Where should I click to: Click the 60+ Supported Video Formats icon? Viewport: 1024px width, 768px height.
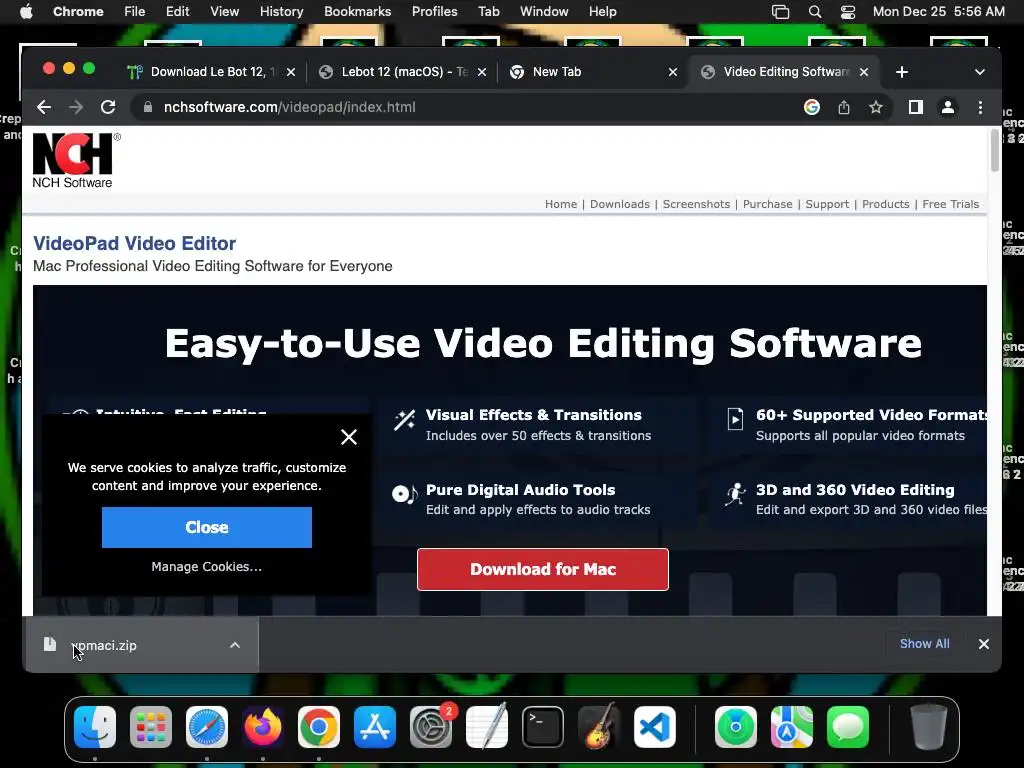pos(735,419)
